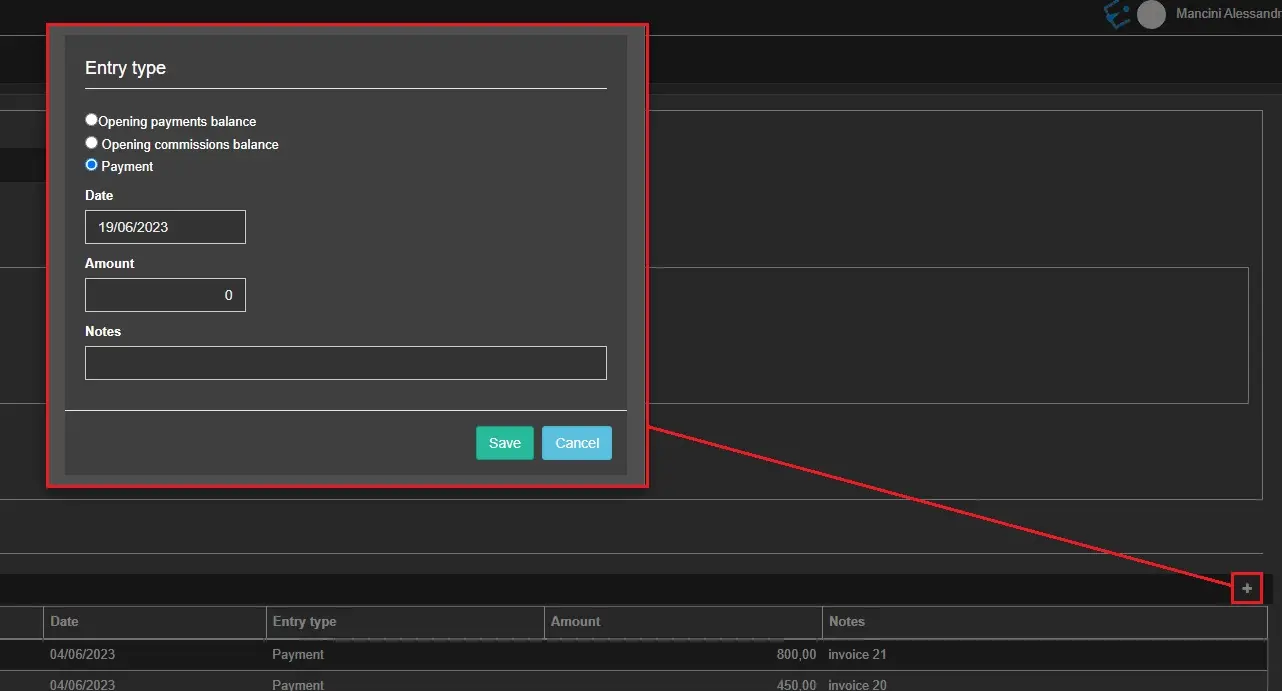Image resolution: width=1282 pixels, height=691 pixels.
Task: Click the Notes column header
Action: tap(846, 621)
